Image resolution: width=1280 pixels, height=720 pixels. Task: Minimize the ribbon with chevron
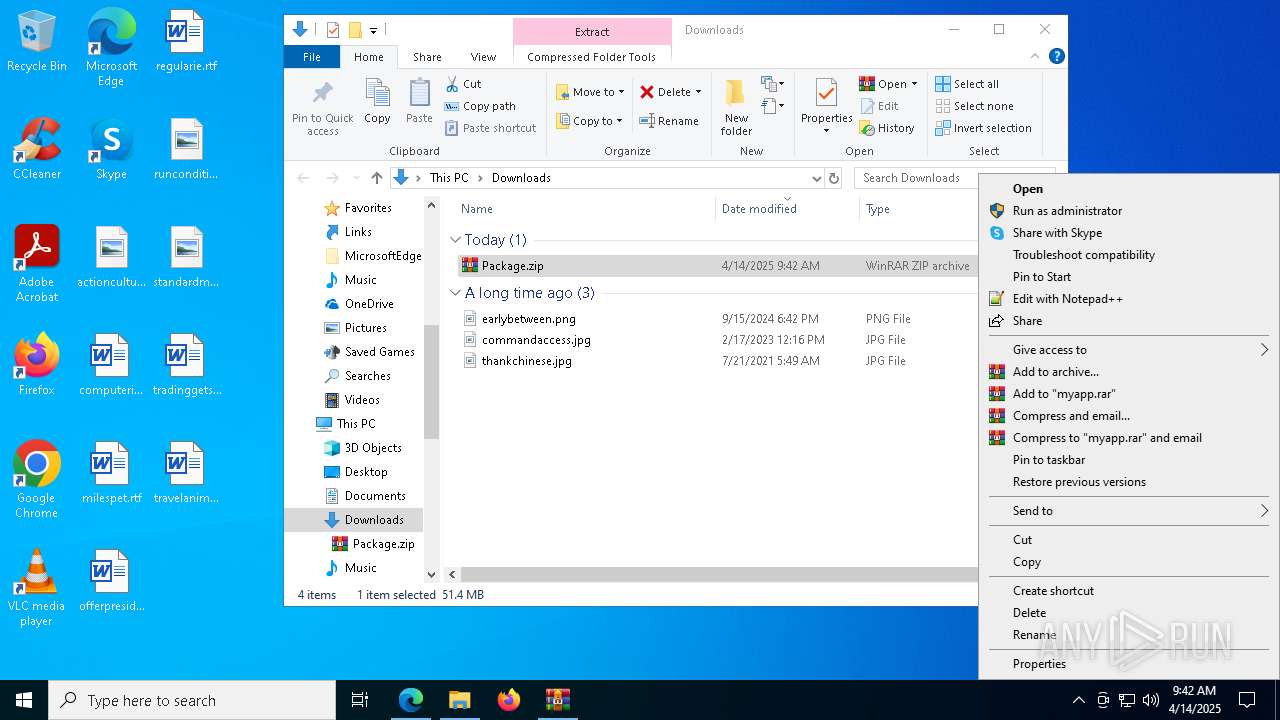1035,57
